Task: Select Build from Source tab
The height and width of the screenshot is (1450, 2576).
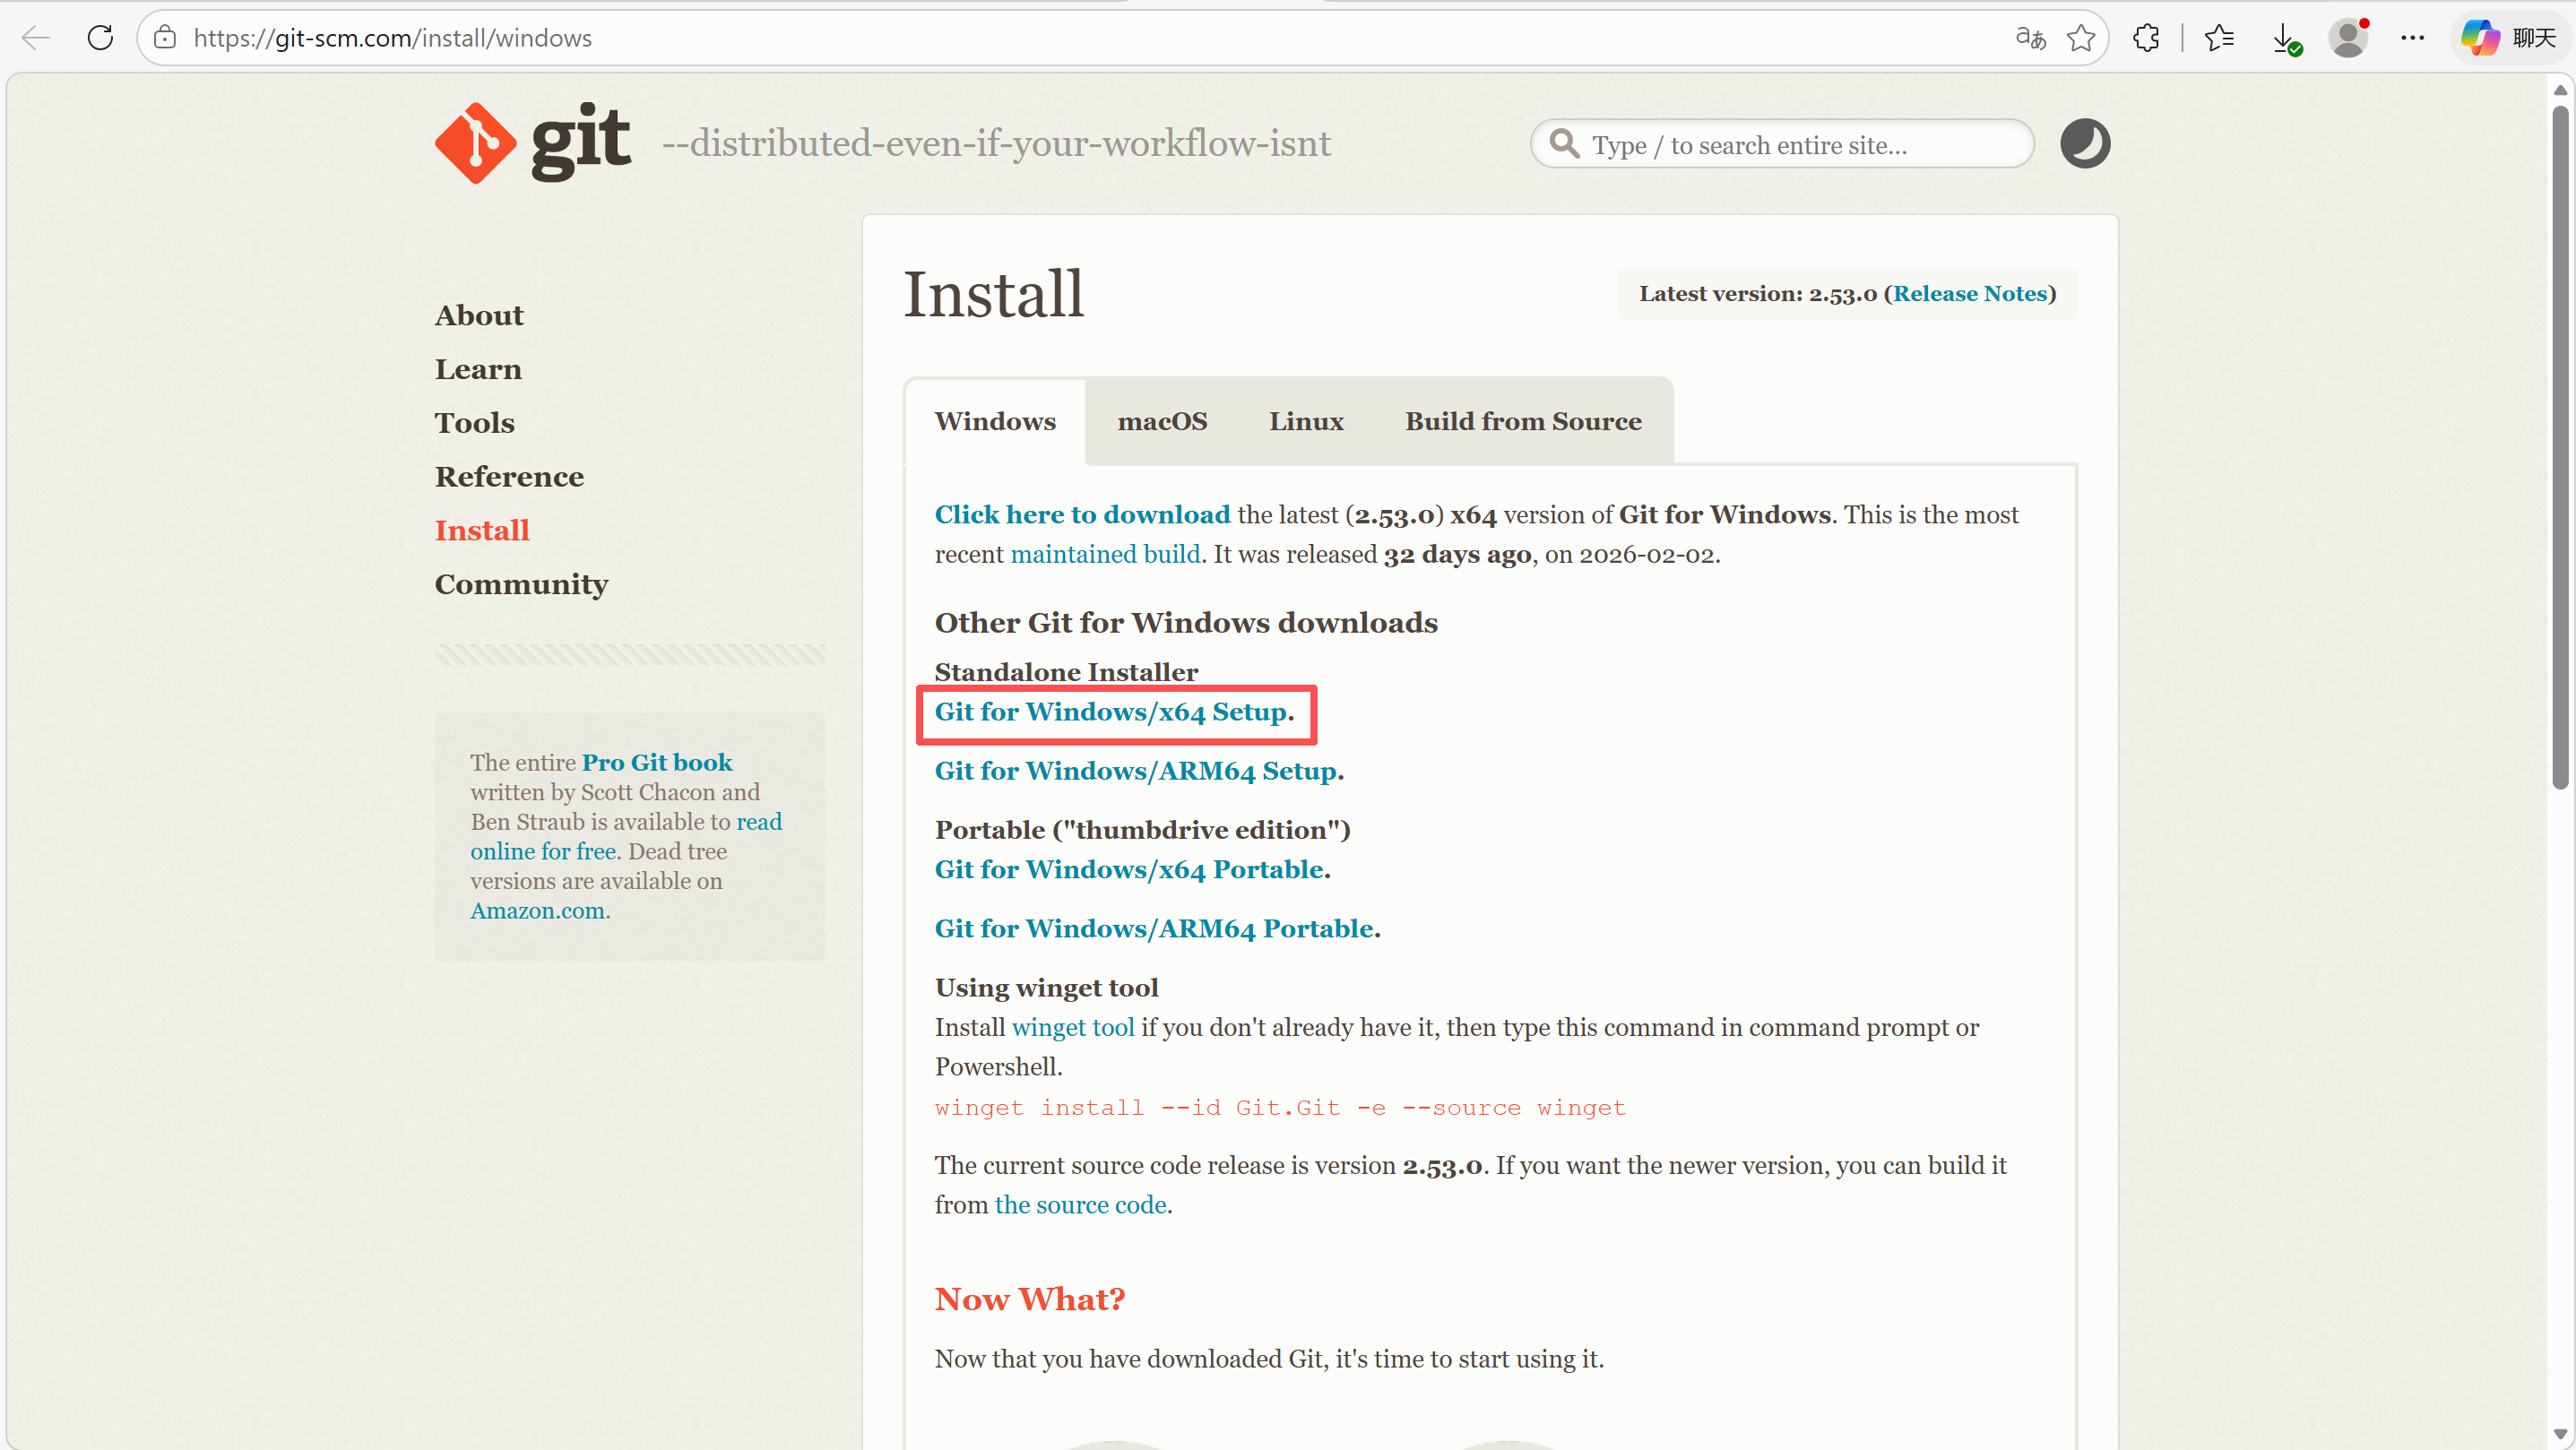Action: click(x=1523, y=421)
